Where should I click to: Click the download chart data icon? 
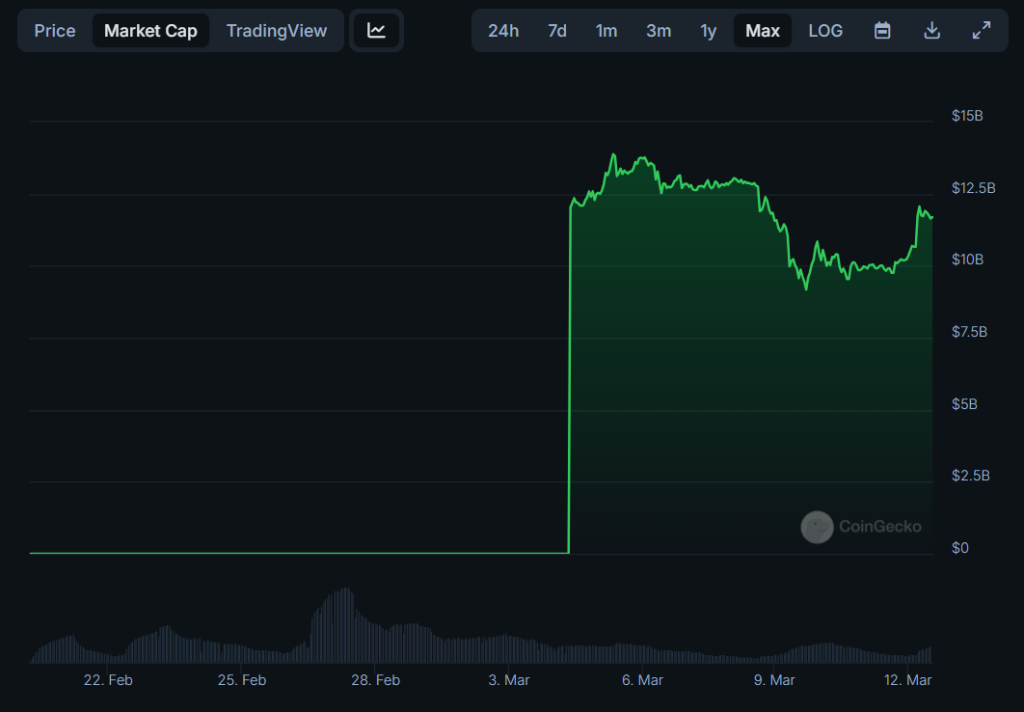coord(932,31)
